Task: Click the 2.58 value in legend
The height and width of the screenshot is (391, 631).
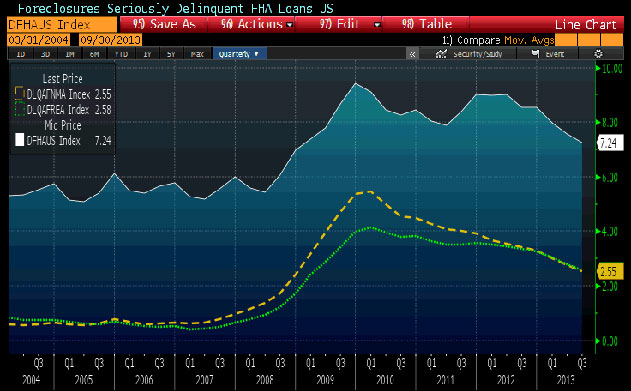Action: click(x=103, y=110)
